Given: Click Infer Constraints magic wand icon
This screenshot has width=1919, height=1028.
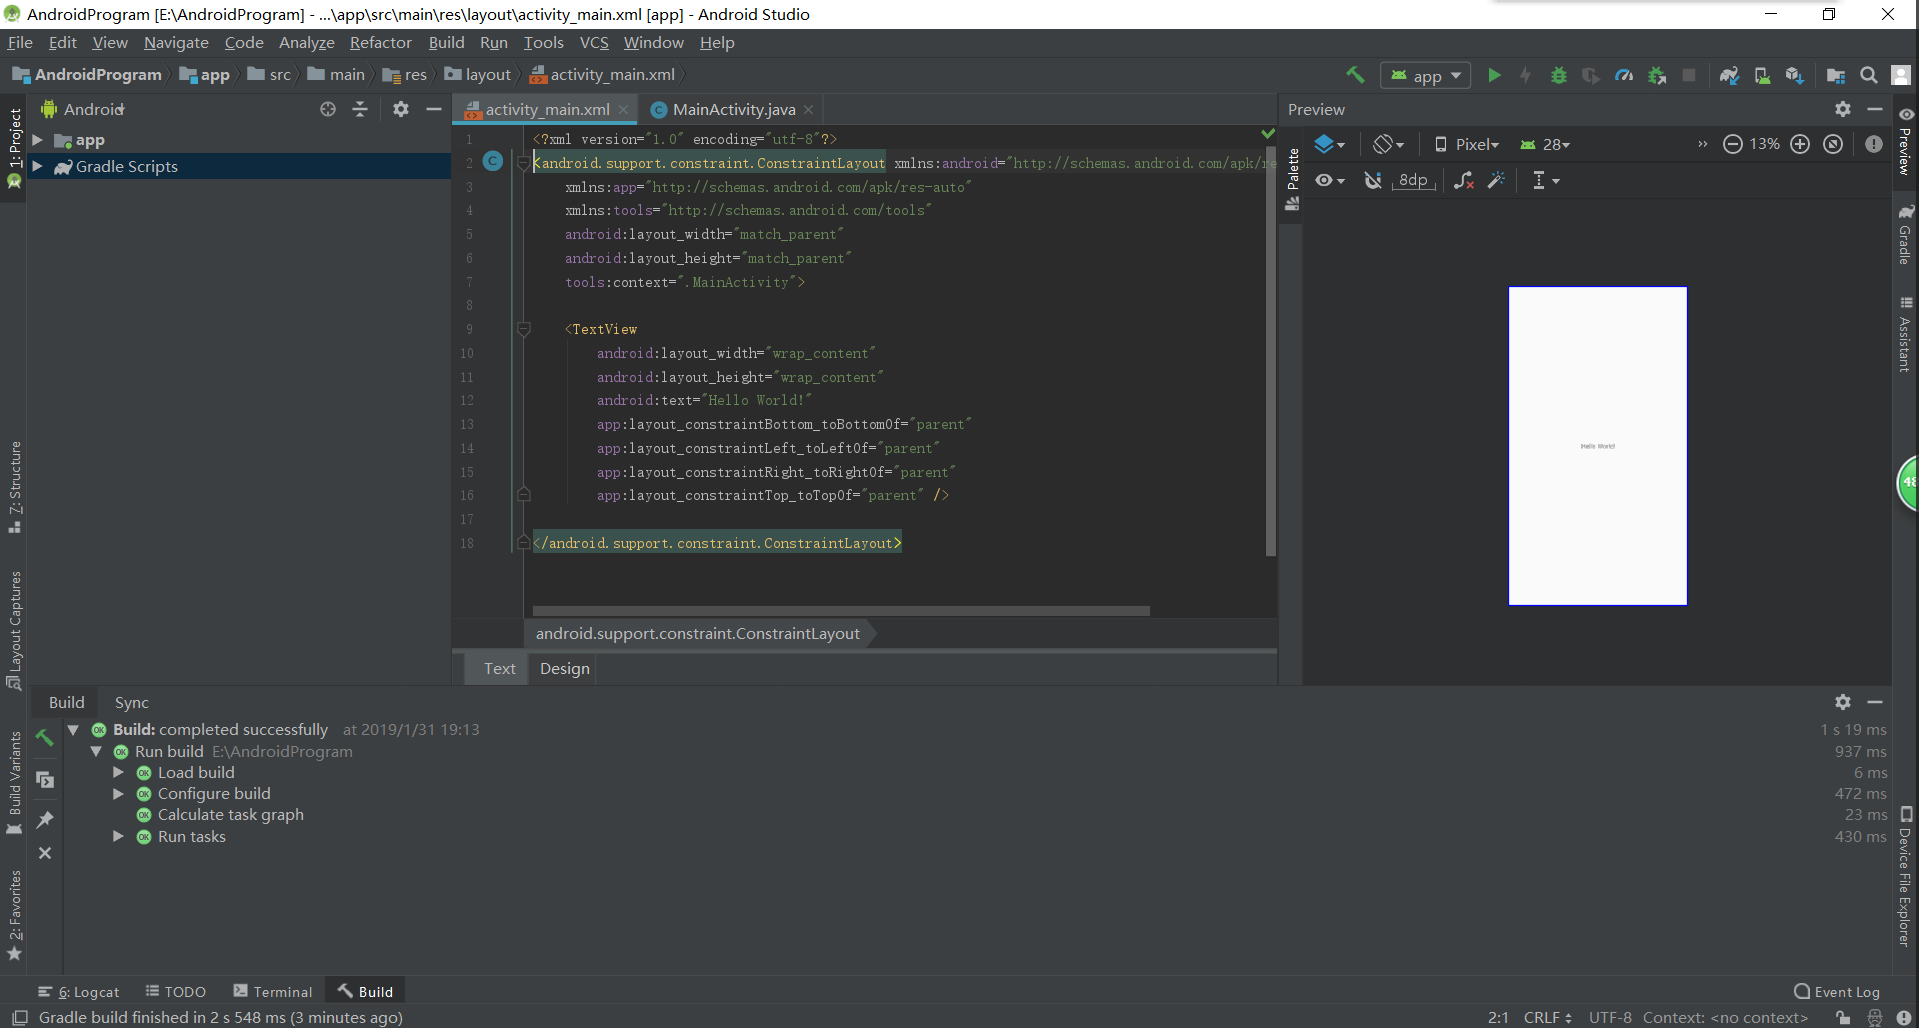Looking at the screenshot, I should point(1496,180).
